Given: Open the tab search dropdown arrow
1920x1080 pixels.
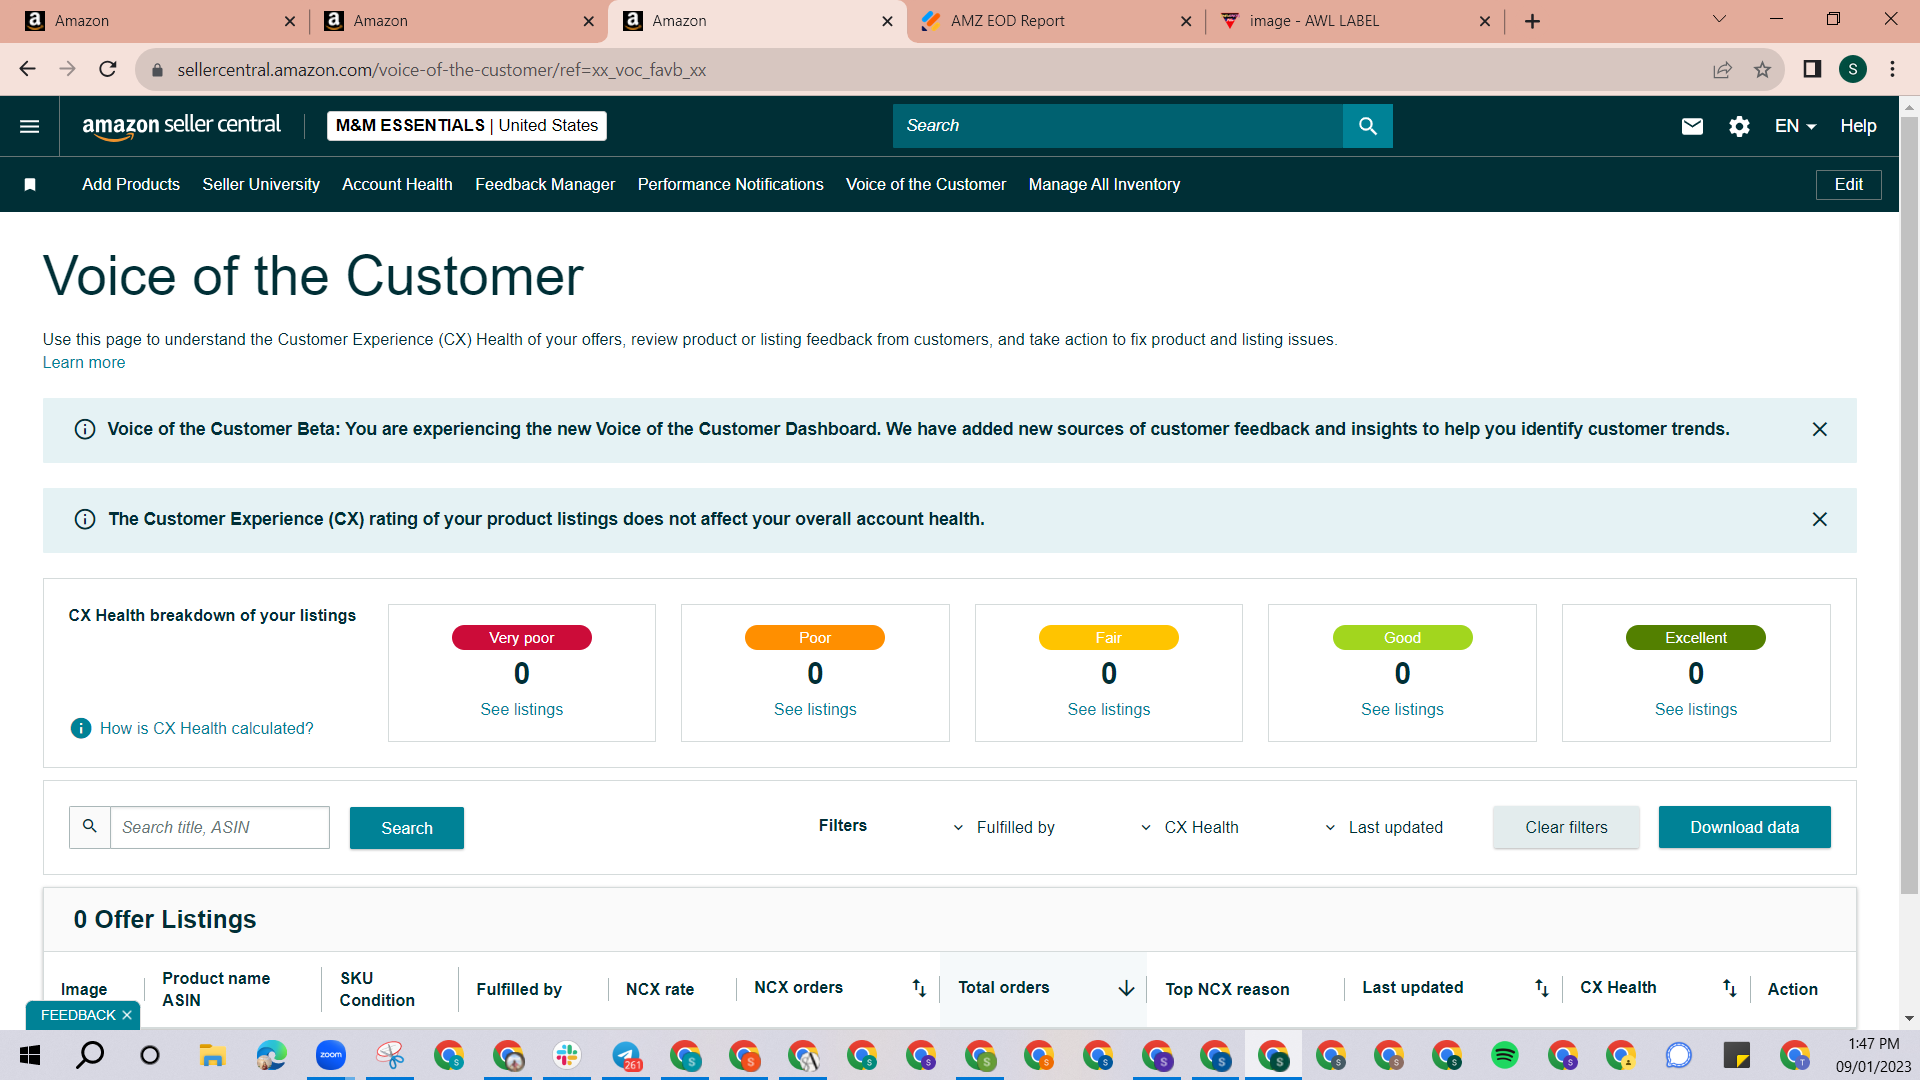Looking at the screenshot, I should click(x=1719, y=20).
